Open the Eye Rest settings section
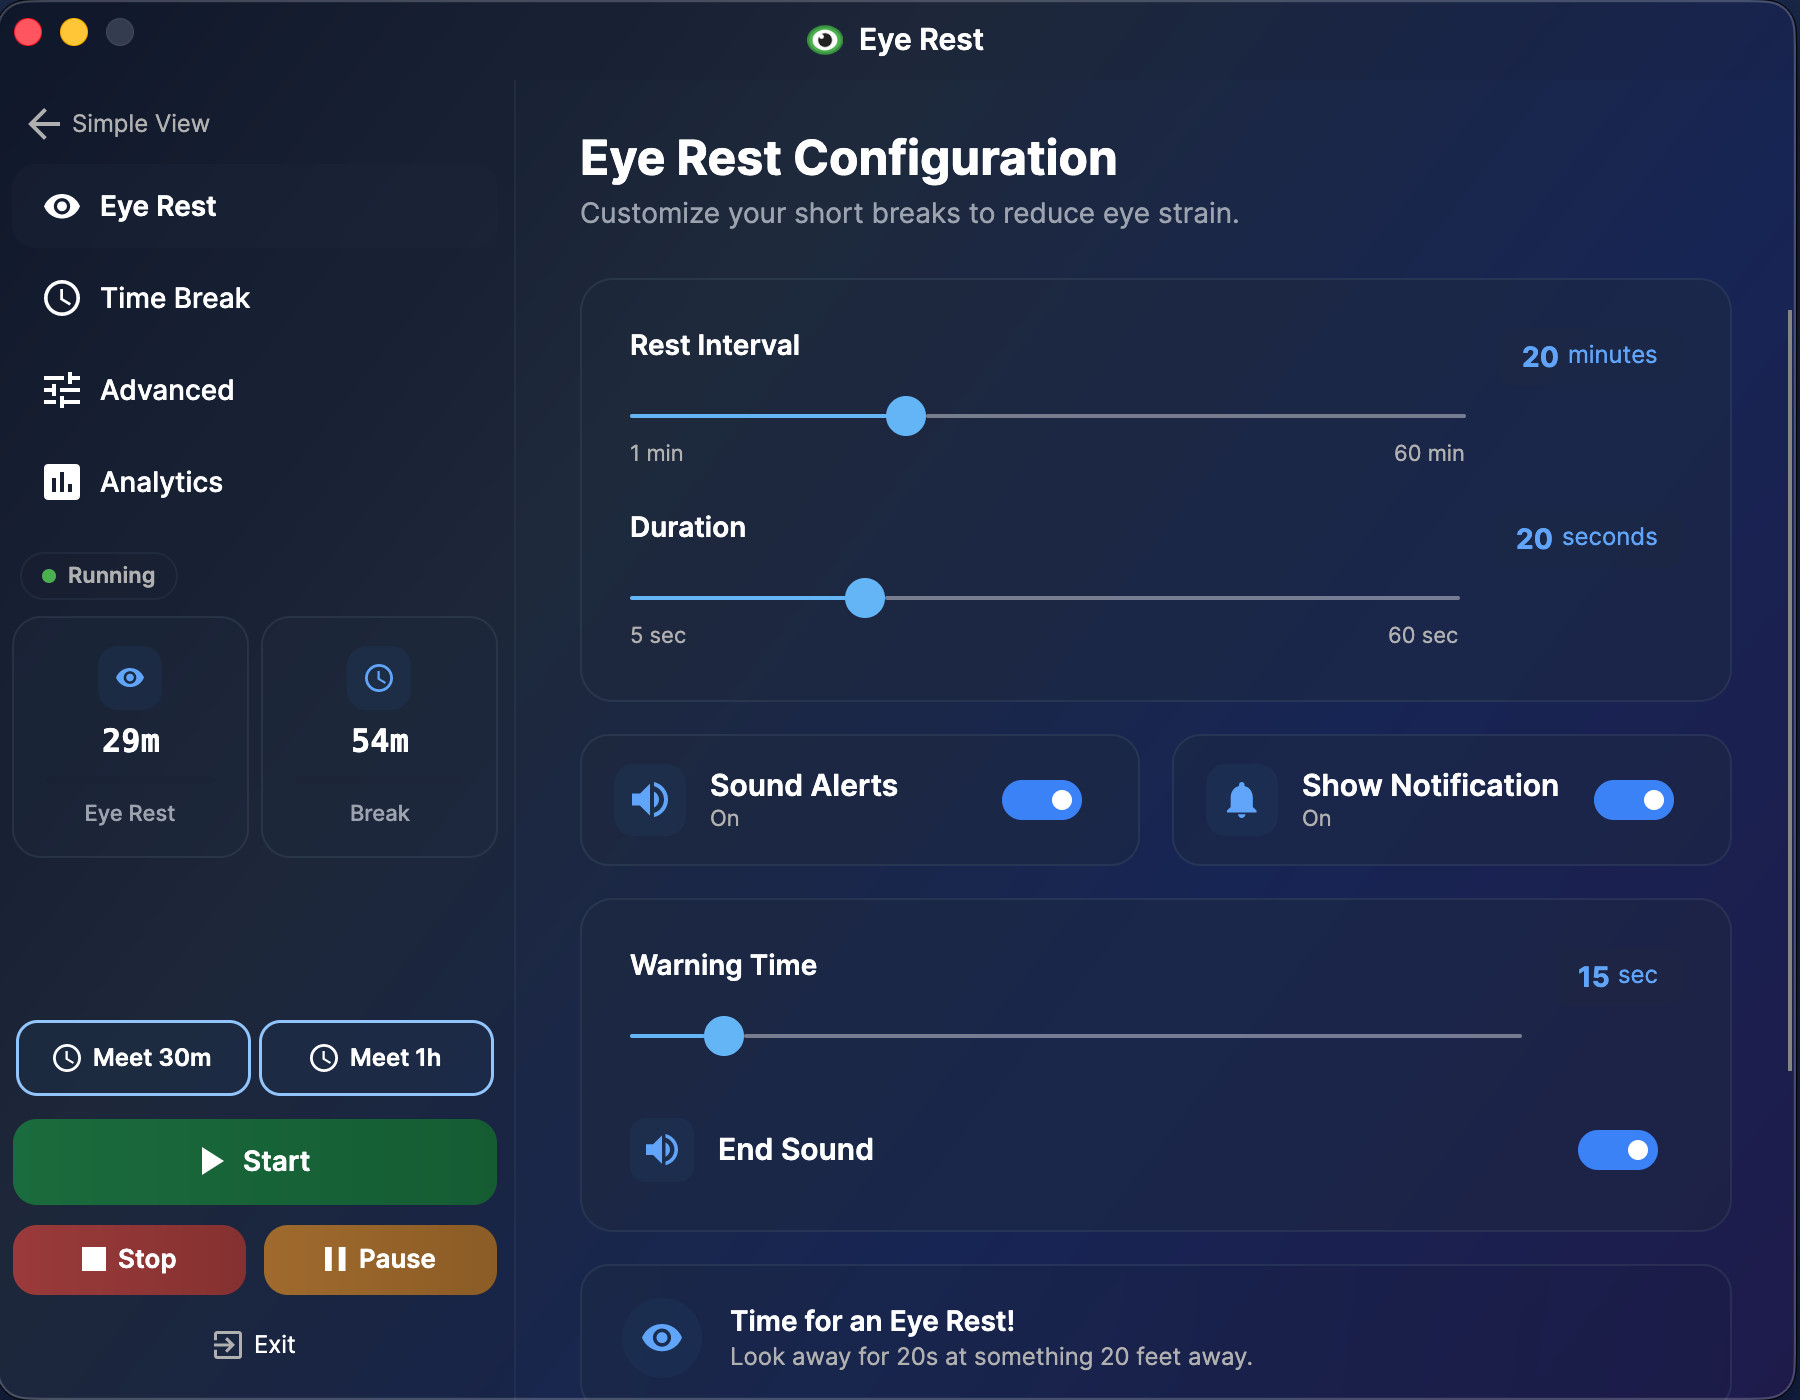This screenshot has height=1400, width=1800. pyautogui.click(x=255, y=206)
